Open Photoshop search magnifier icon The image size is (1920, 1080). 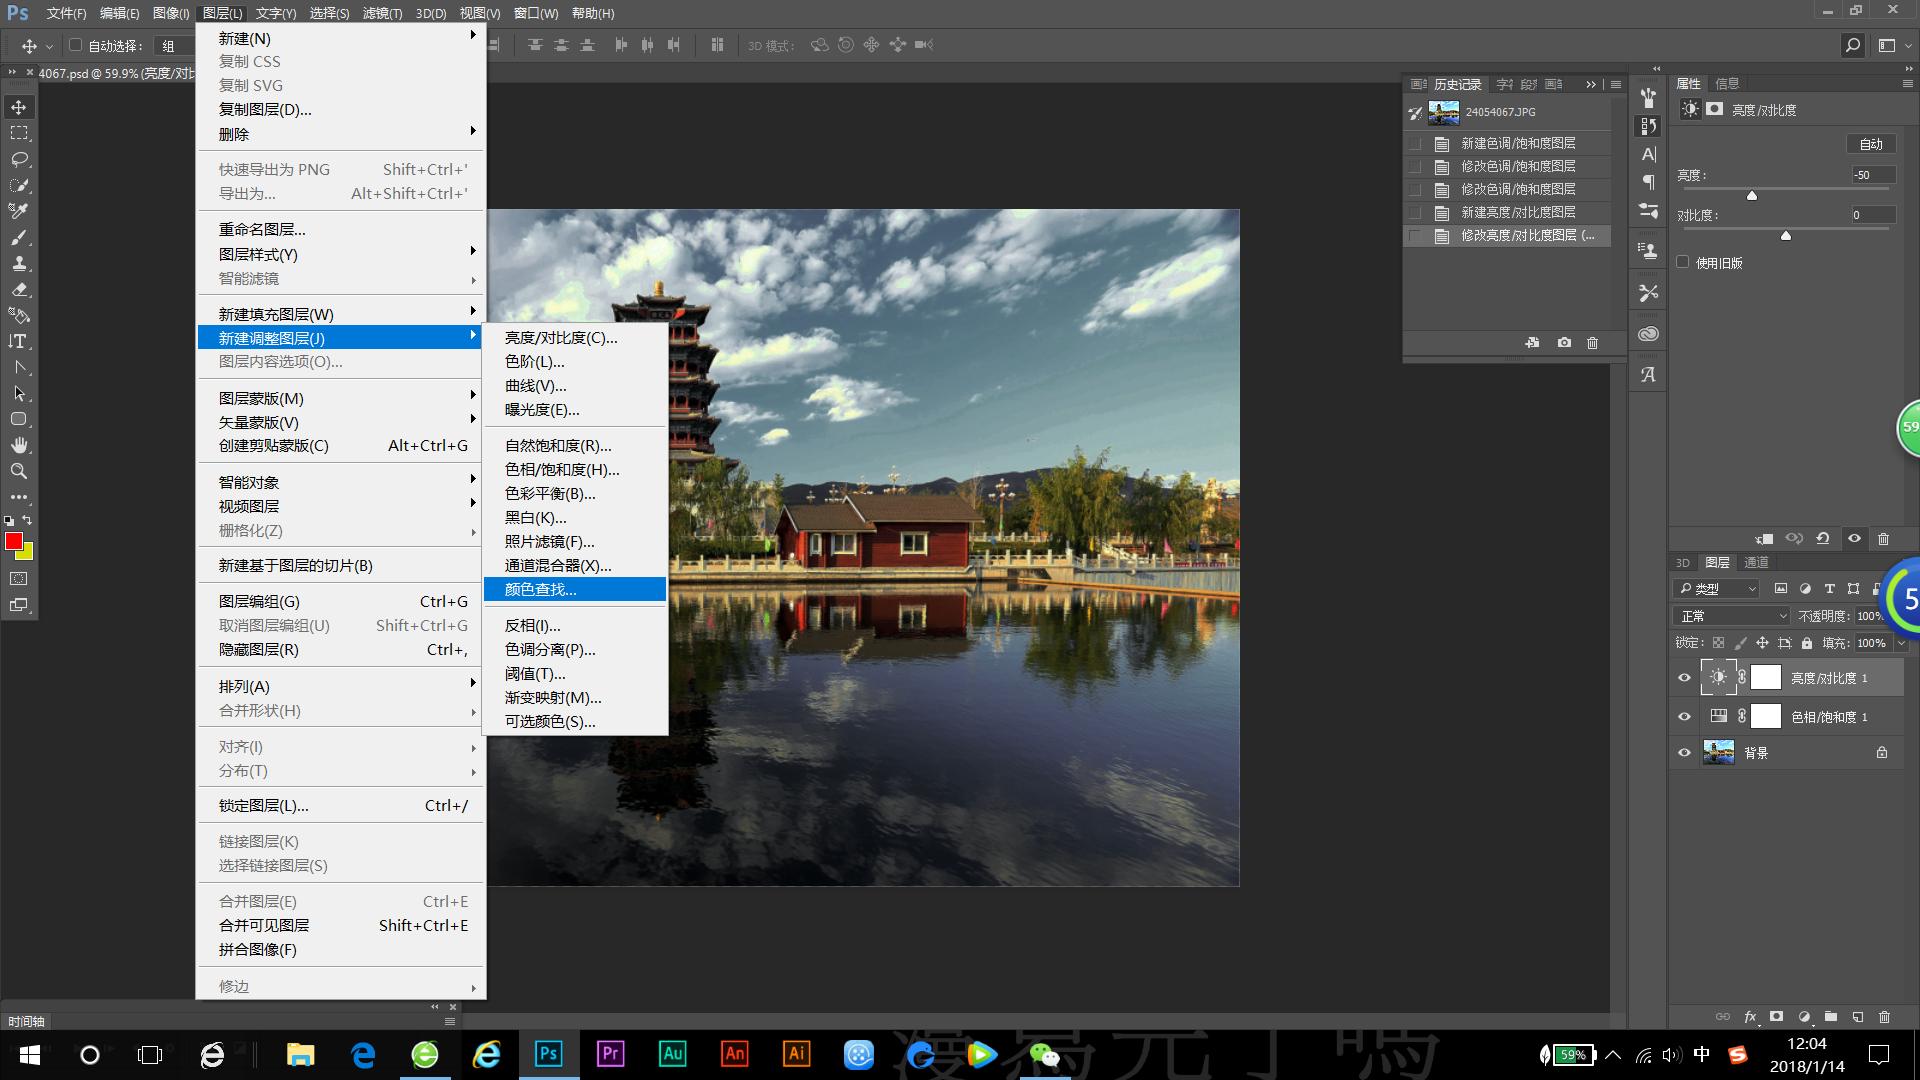[1852, 45]
